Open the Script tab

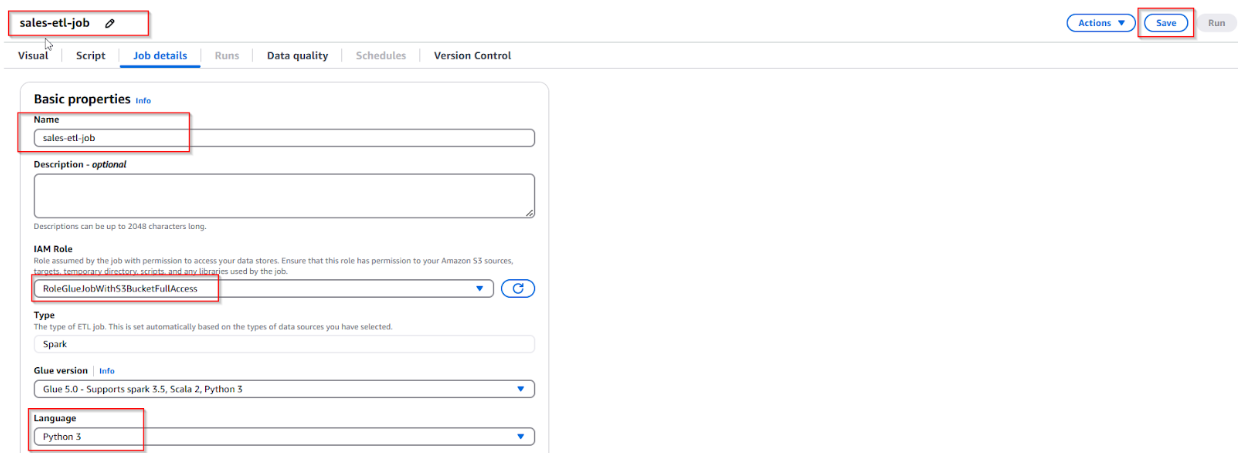[90, 56]
